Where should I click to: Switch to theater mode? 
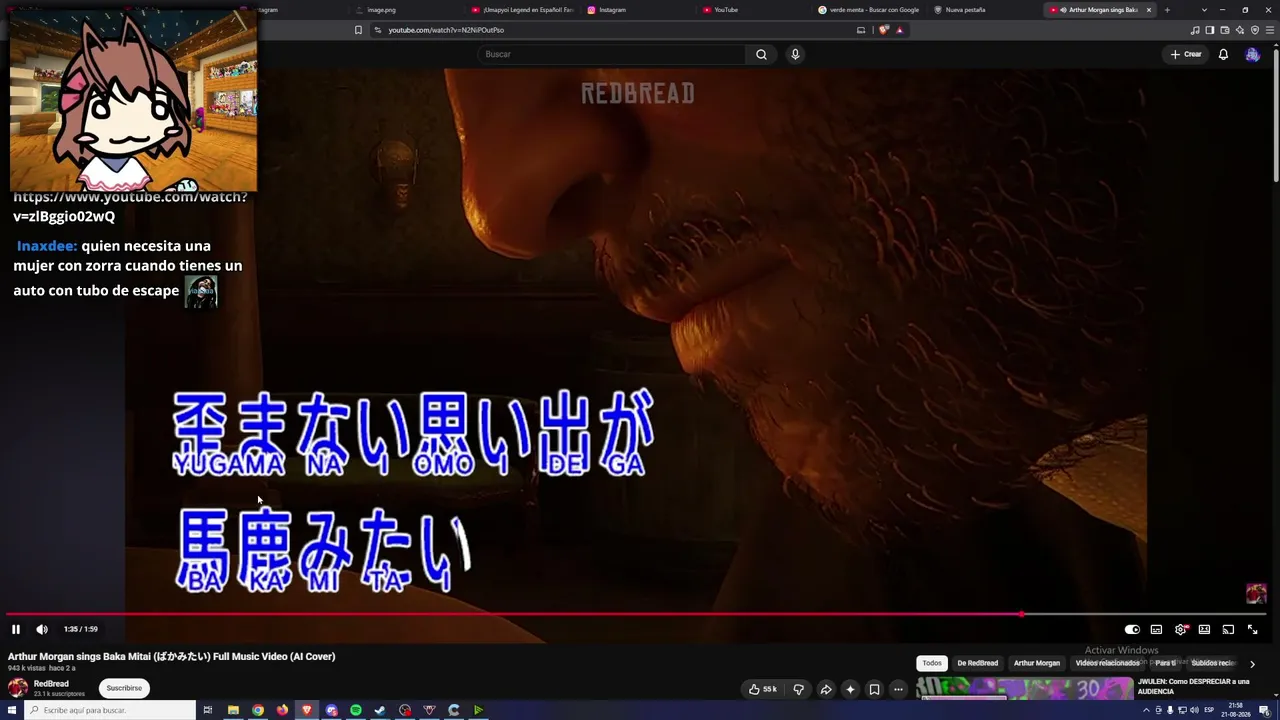[x=1204, y=629]
